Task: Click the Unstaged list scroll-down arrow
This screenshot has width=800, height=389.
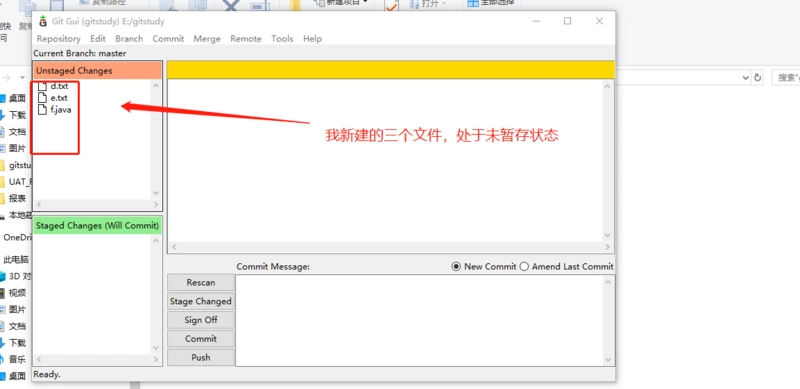Action: coord(156,193)
